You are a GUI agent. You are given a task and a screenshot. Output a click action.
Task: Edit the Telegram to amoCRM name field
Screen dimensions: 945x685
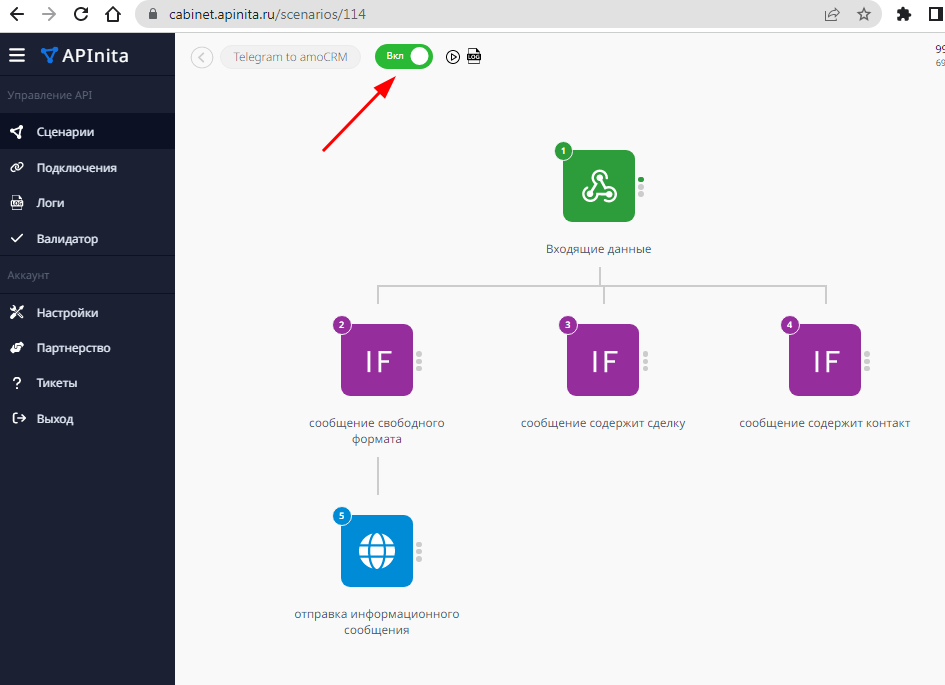point(290,57)
